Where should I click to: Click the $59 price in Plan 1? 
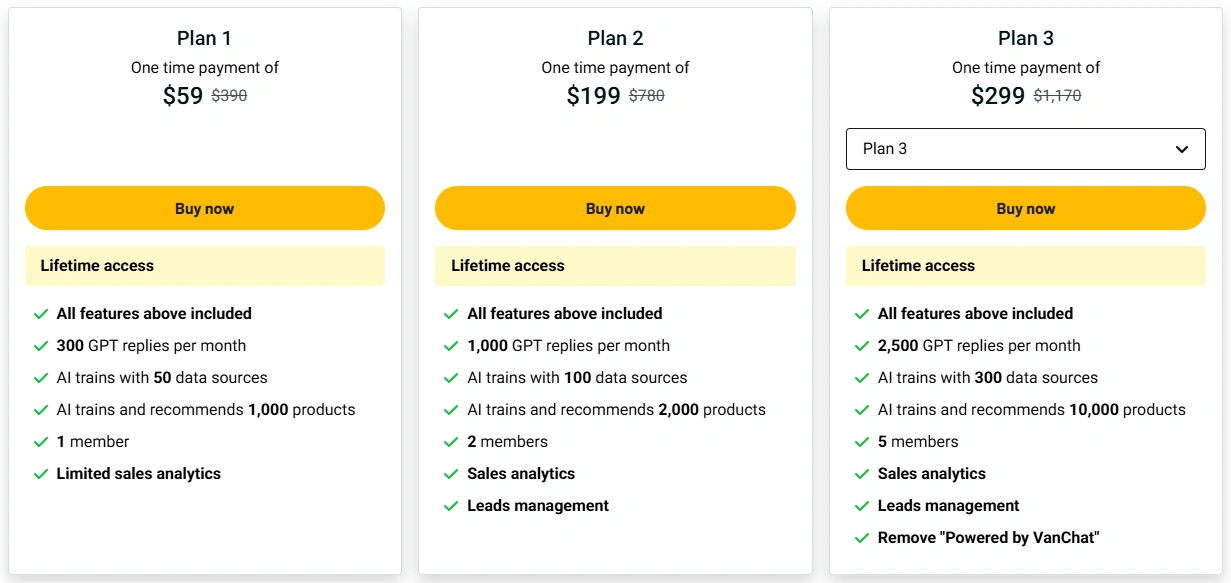(x=183, y=96)
